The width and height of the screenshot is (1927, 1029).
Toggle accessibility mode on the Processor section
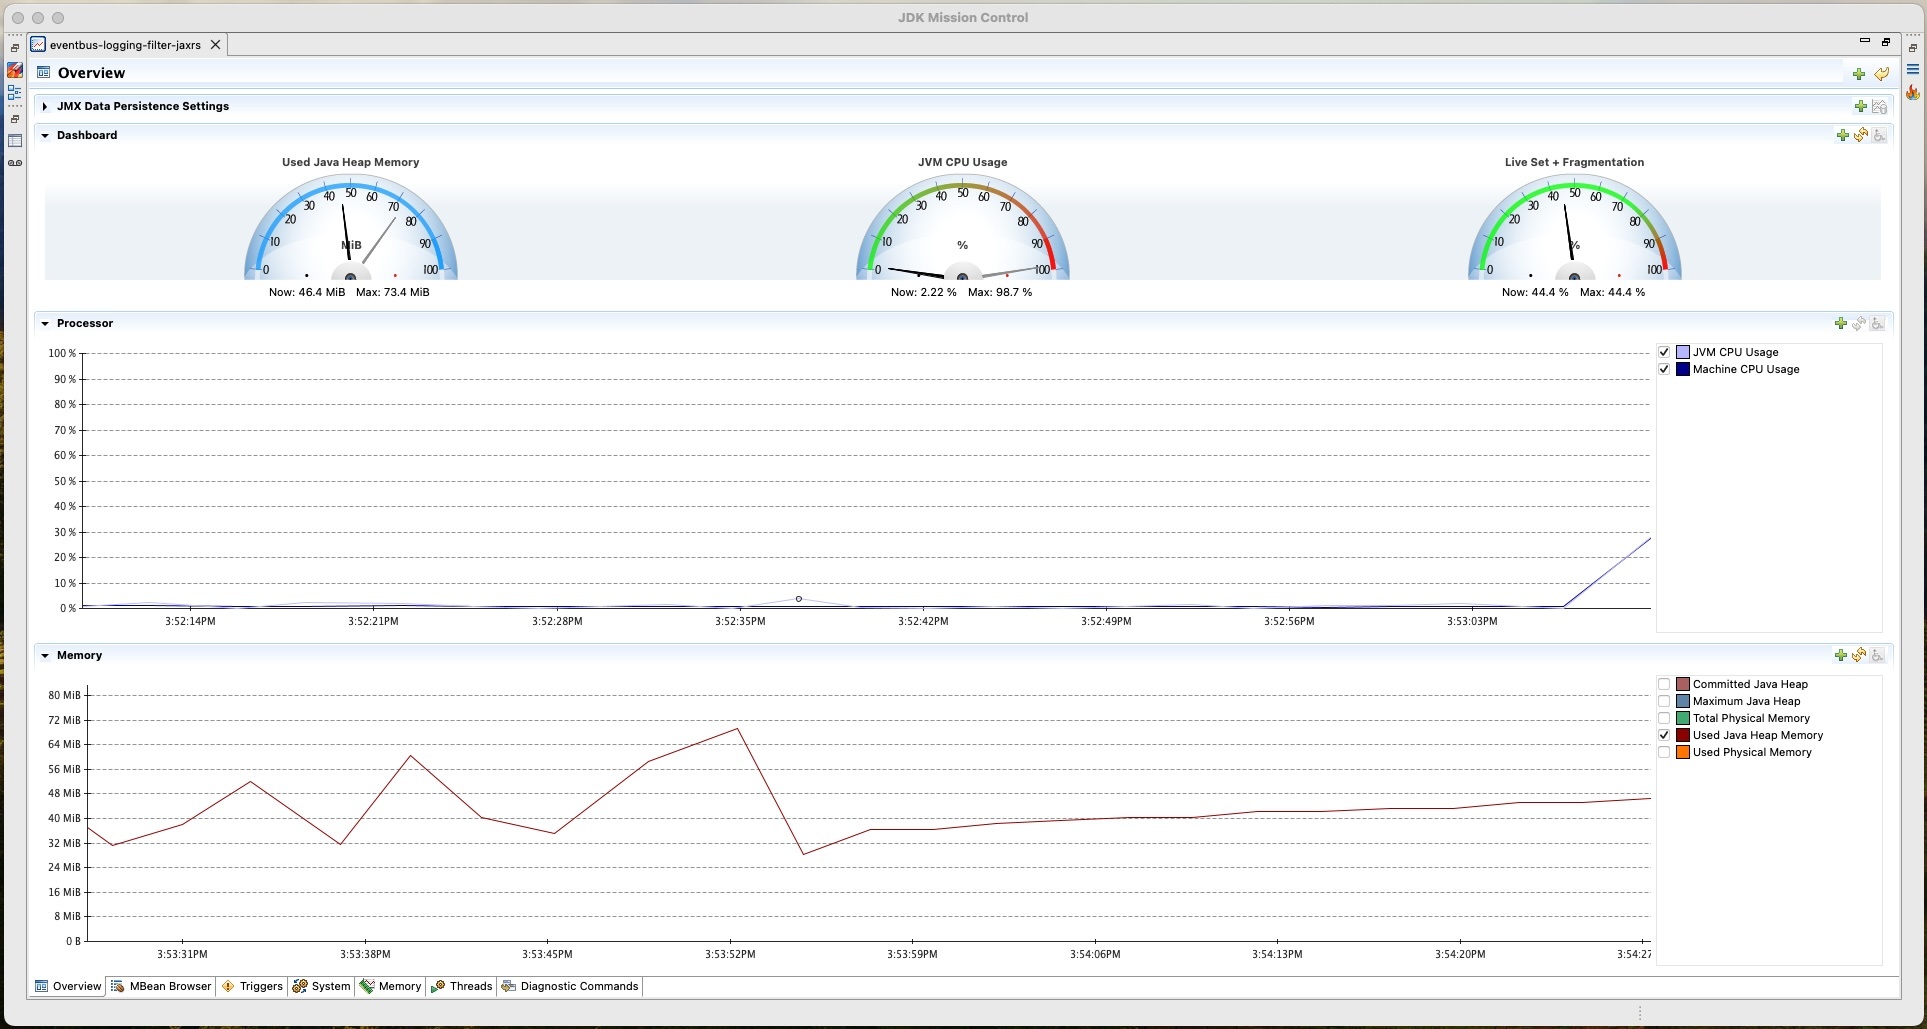[x=1877, y=323]
